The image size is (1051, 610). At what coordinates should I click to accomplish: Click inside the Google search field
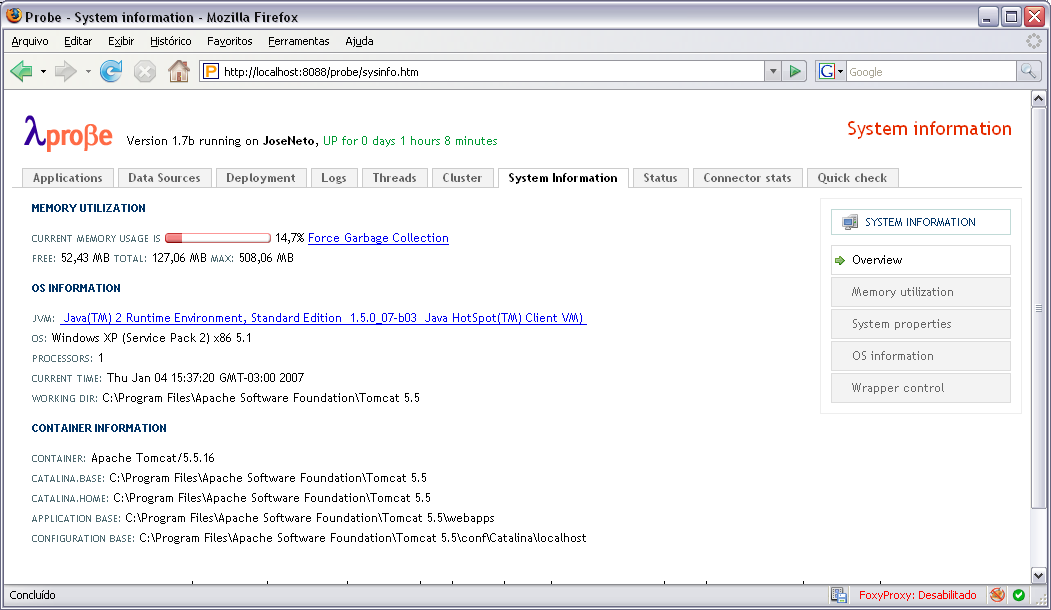[930, 72]
